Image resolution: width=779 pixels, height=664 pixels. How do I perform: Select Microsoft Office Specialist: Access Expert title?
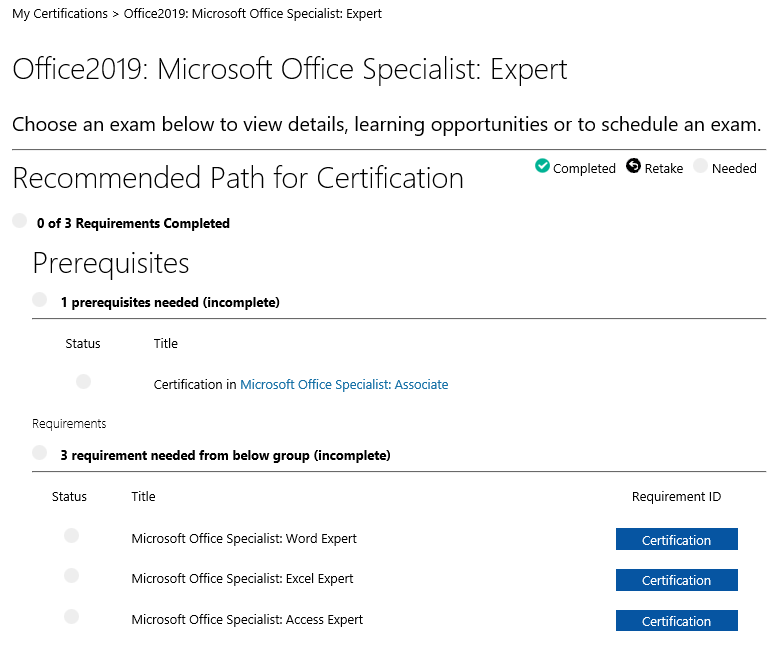[x=247, y=620]
